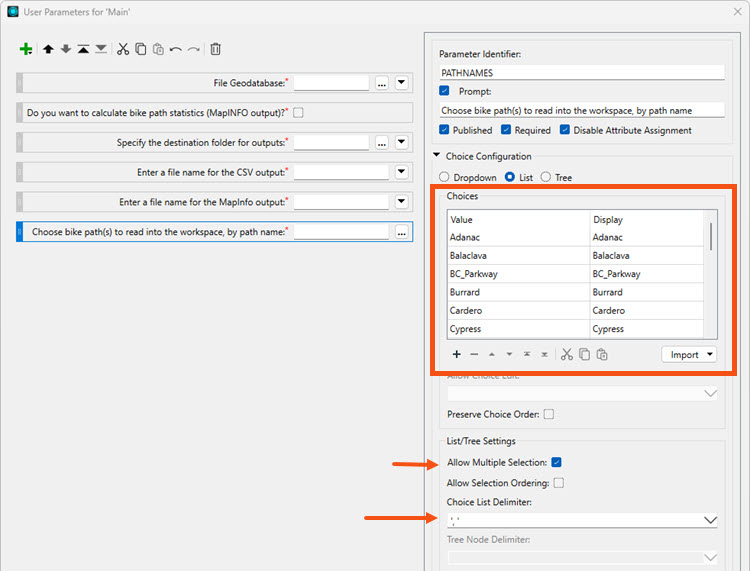Enable Allow Selection Ordering checkbox
This screenshot has width=750, height=571.
[559, 483]
